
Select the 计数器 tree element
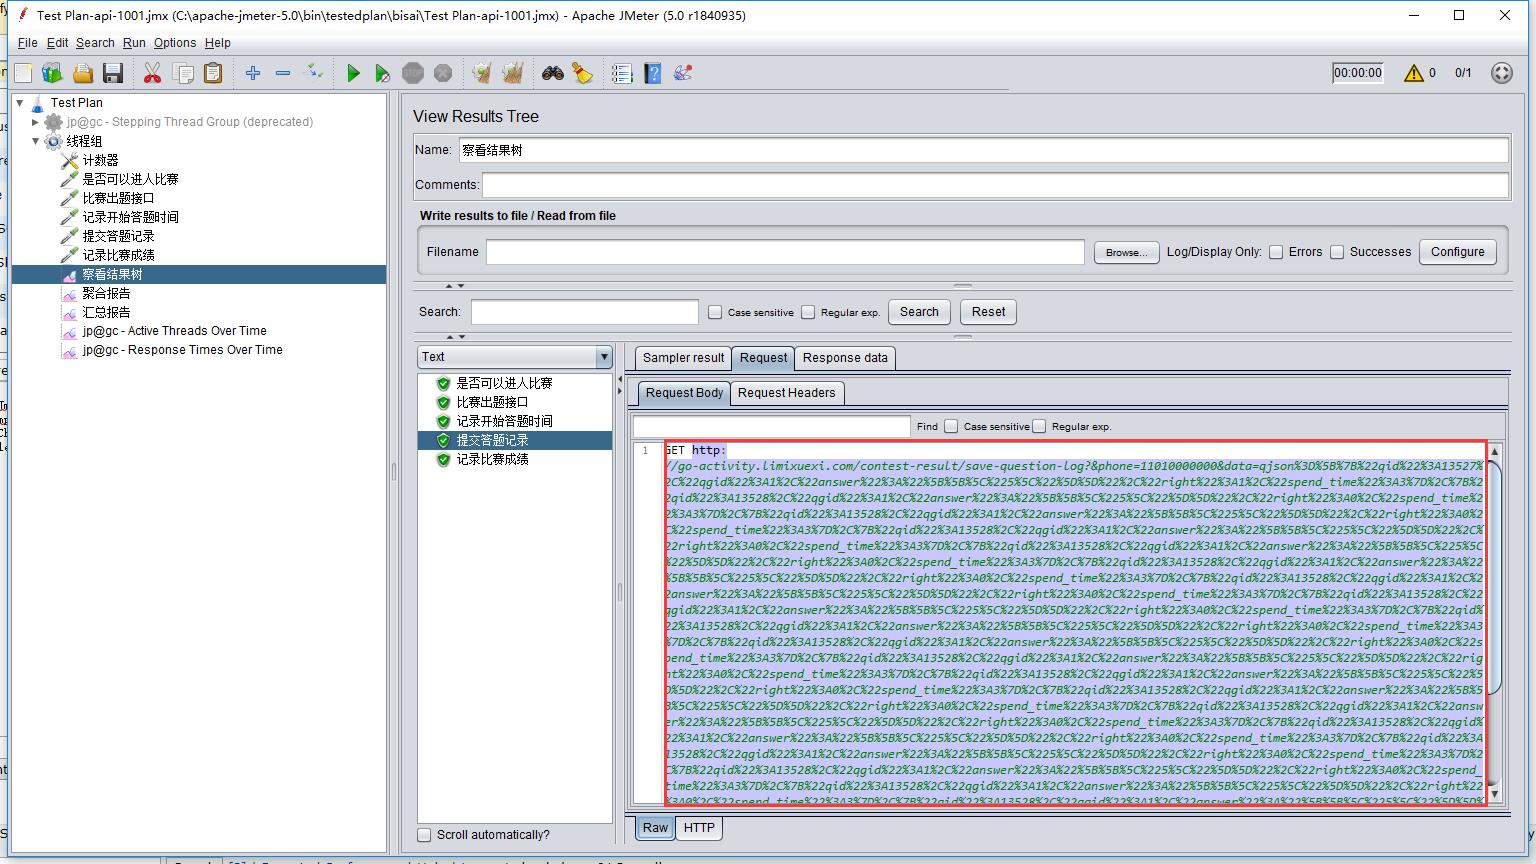tap(100, 160)
